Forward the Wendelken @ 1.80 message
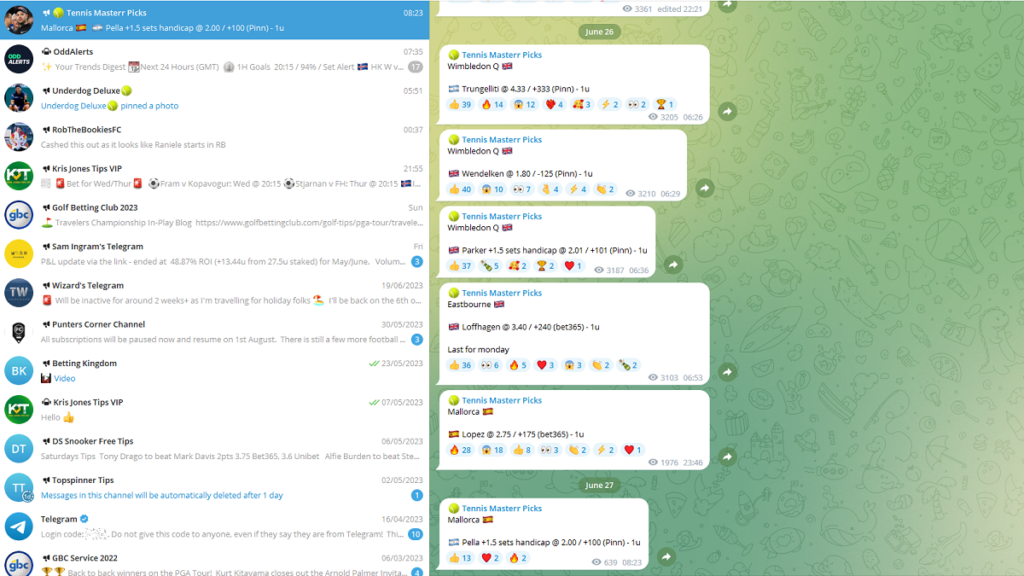 [x=705, y=189]
